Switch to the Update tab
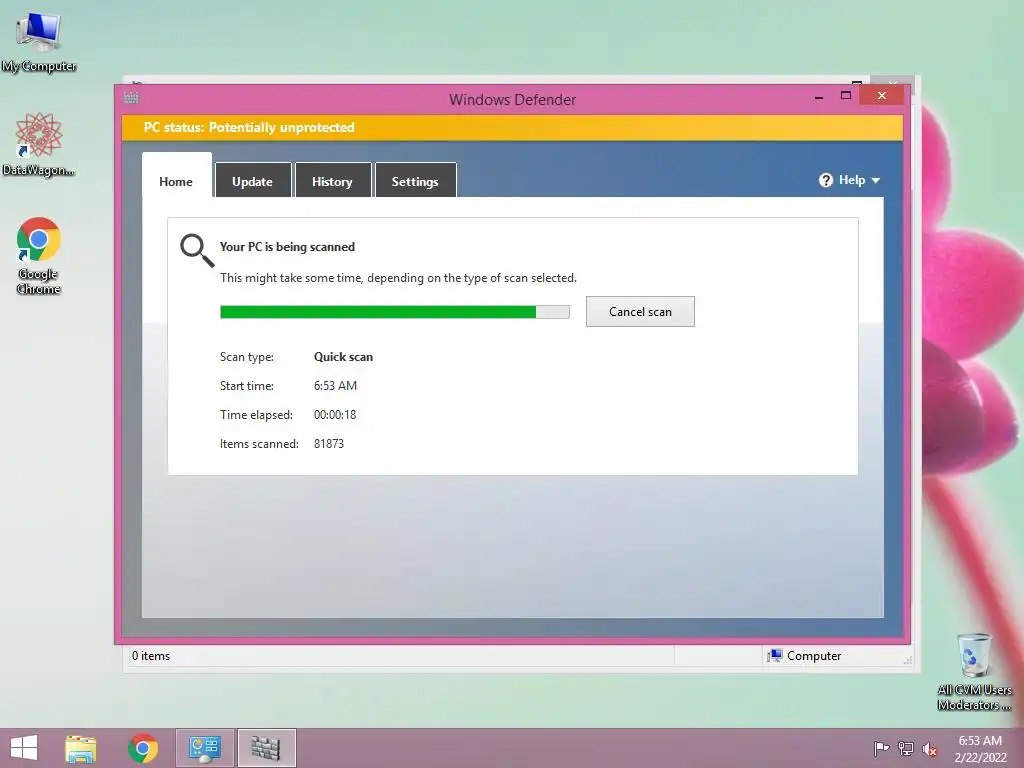The height and width of the screenshot is (768, 1024). tap(253, 180)
